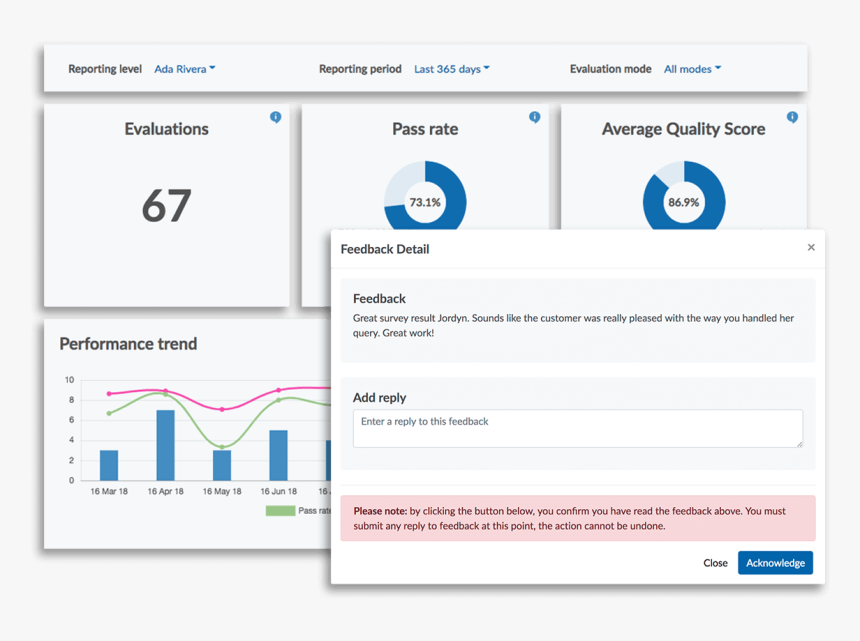The width and height of the screenshot is (860, 641).
Task: Show info for Average Quality Score card
Action: [792, 117]
